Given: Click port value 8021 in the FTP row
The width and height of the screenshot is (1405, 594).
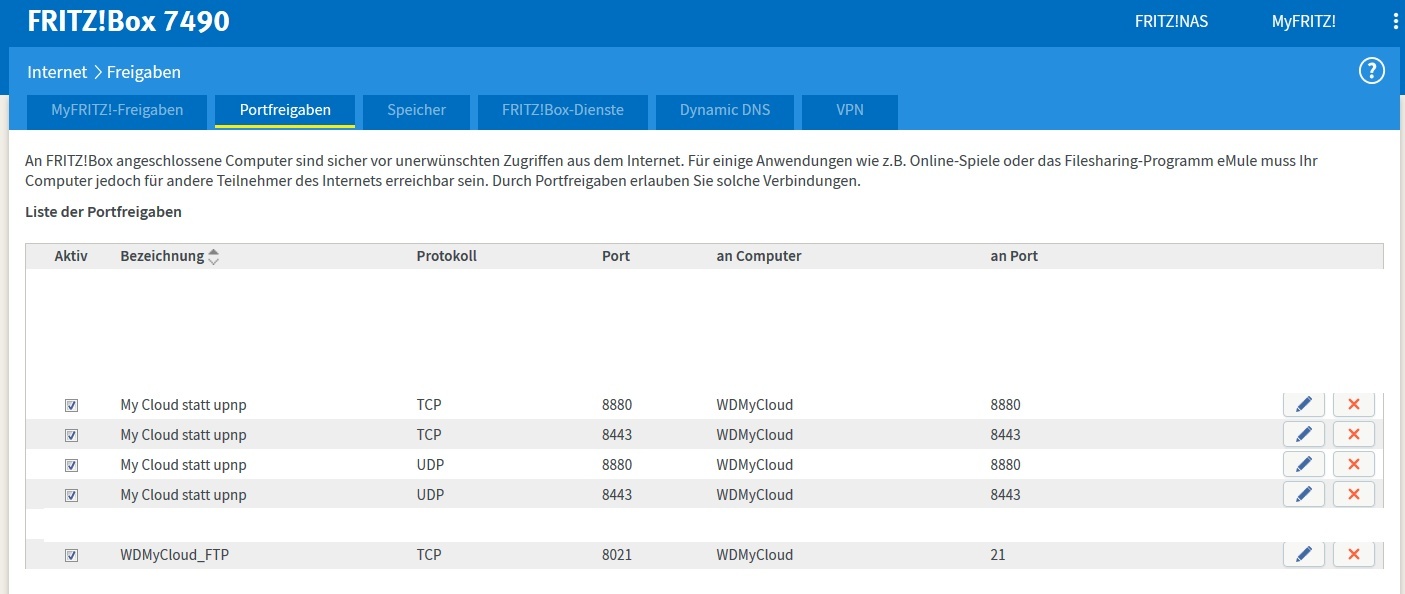Looking at the screenshot, I should point(617,555).
